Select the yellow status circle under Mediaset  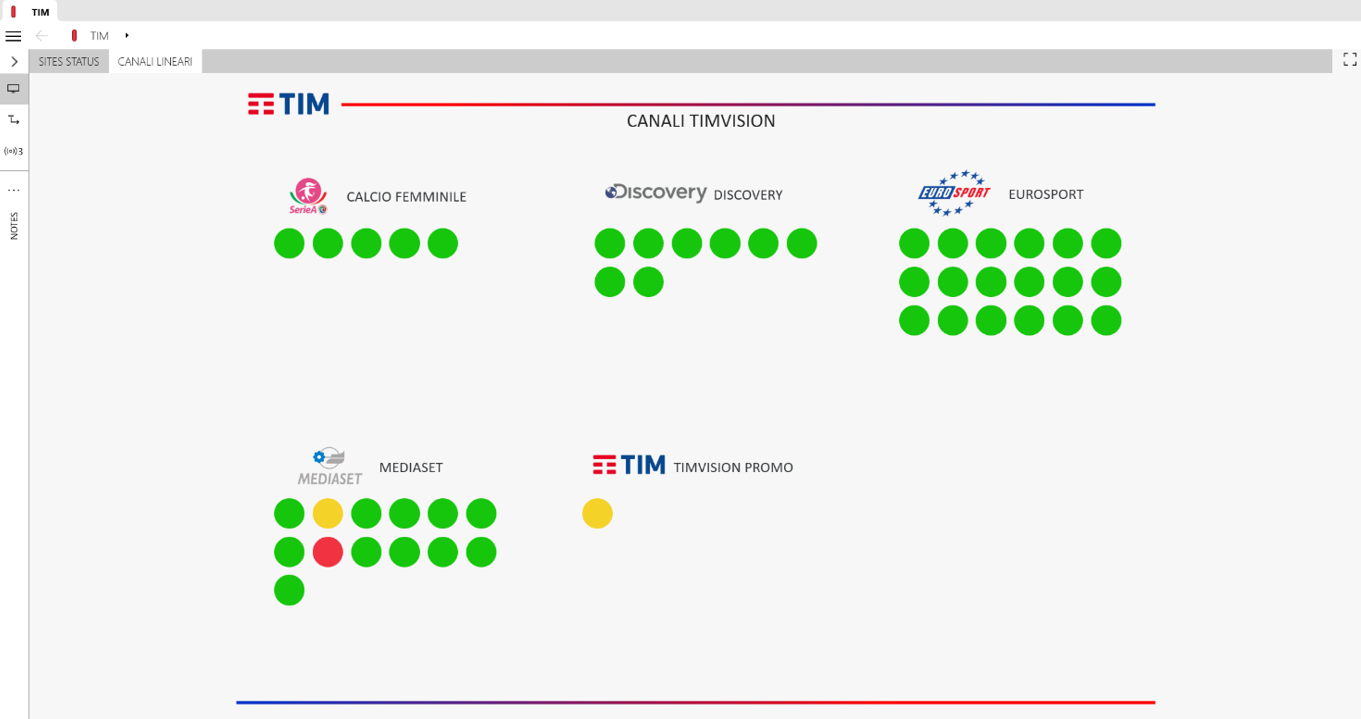pos(328,514)
